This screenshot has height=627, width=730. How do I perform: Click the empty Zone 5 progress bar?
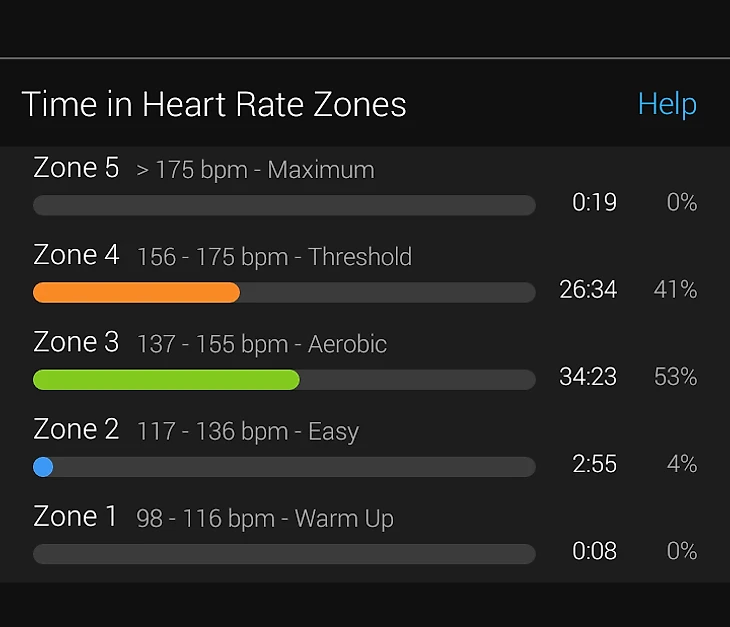click(x=284, y=205)
